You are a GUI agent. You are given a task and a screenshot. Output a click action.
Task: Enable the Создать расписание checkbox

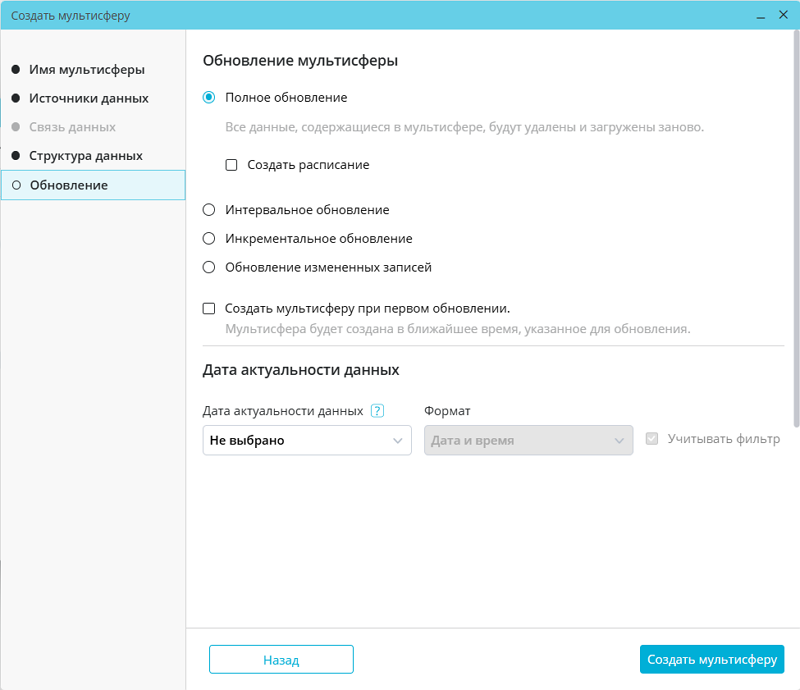(x=231, y=165)
